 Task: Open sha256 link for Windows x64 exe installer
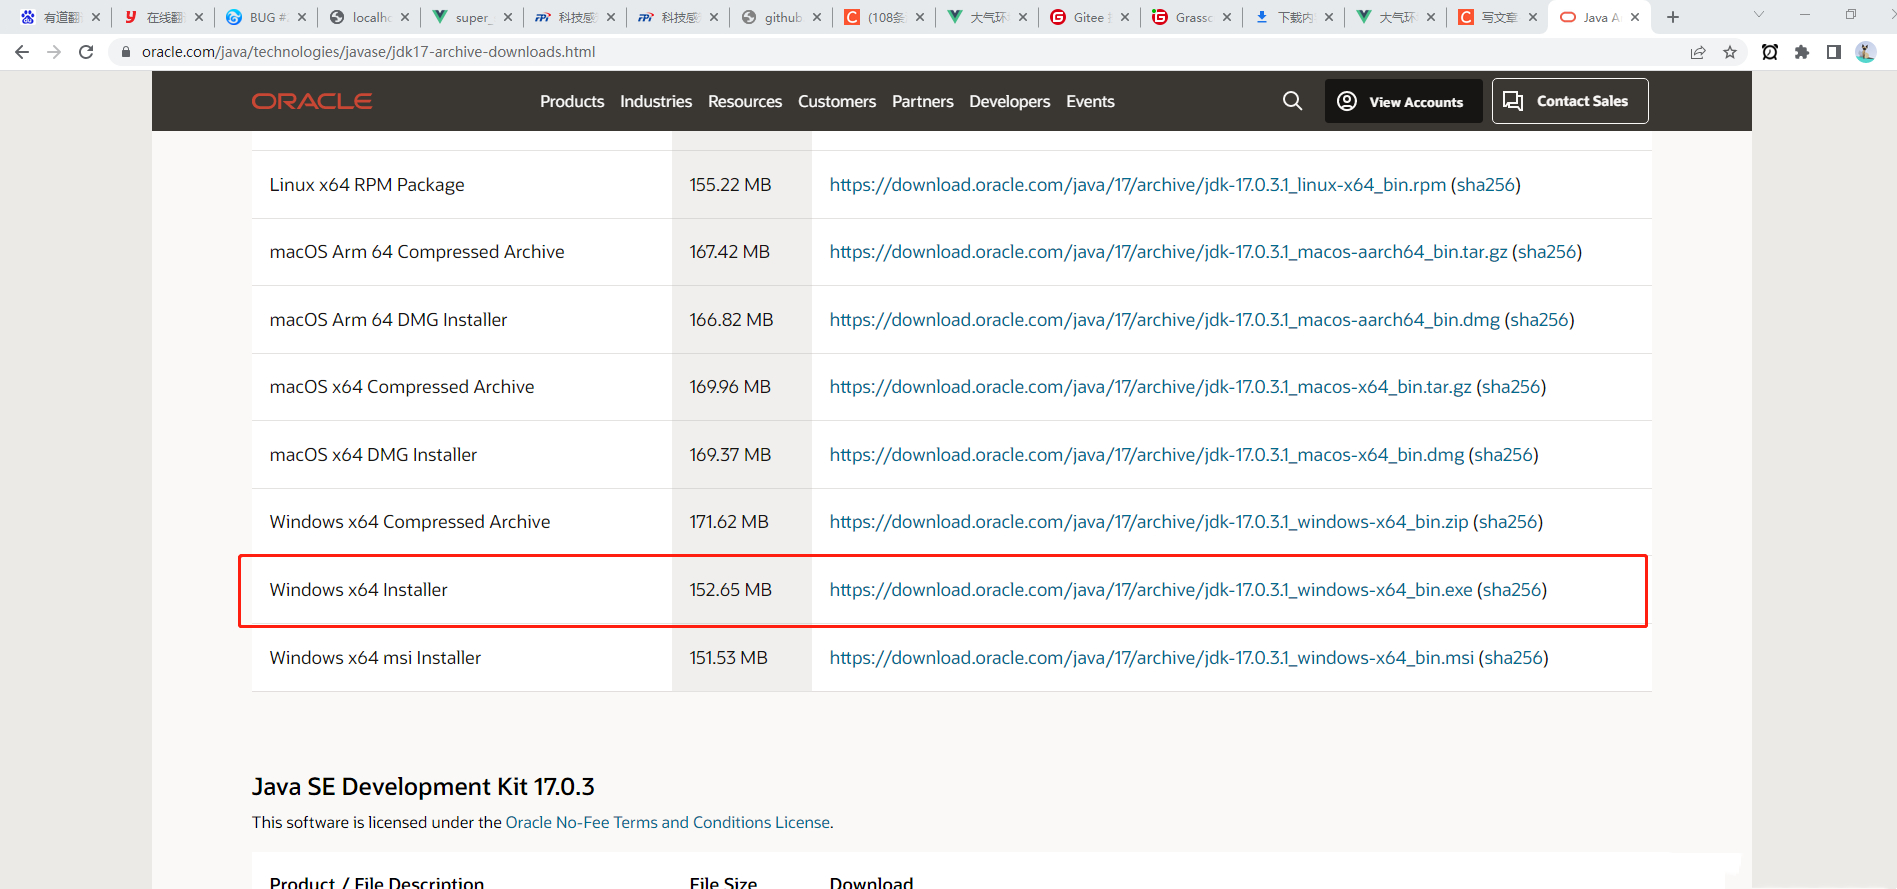[x=1512, y=590]
